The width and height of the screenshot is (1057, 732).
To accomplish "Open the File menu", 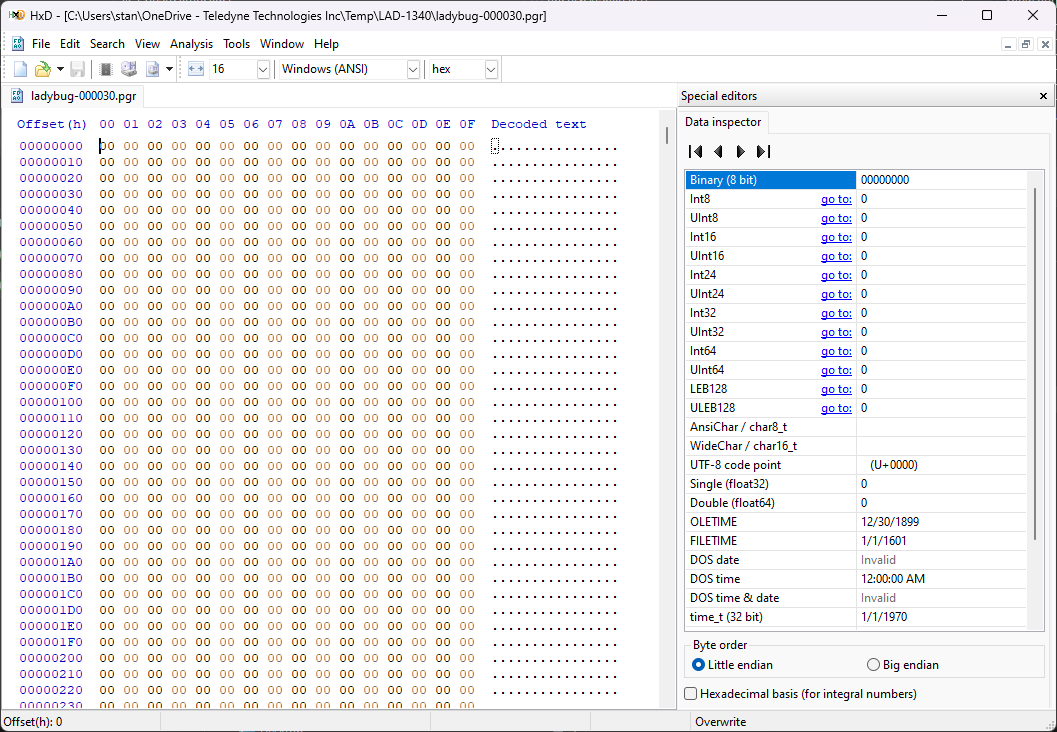I will [41, 44].
